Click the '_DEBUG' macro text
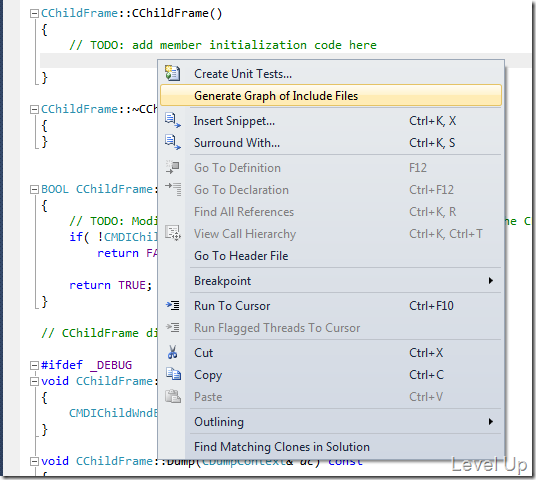This screenshot has width=536, height=480. coord(111,365)
